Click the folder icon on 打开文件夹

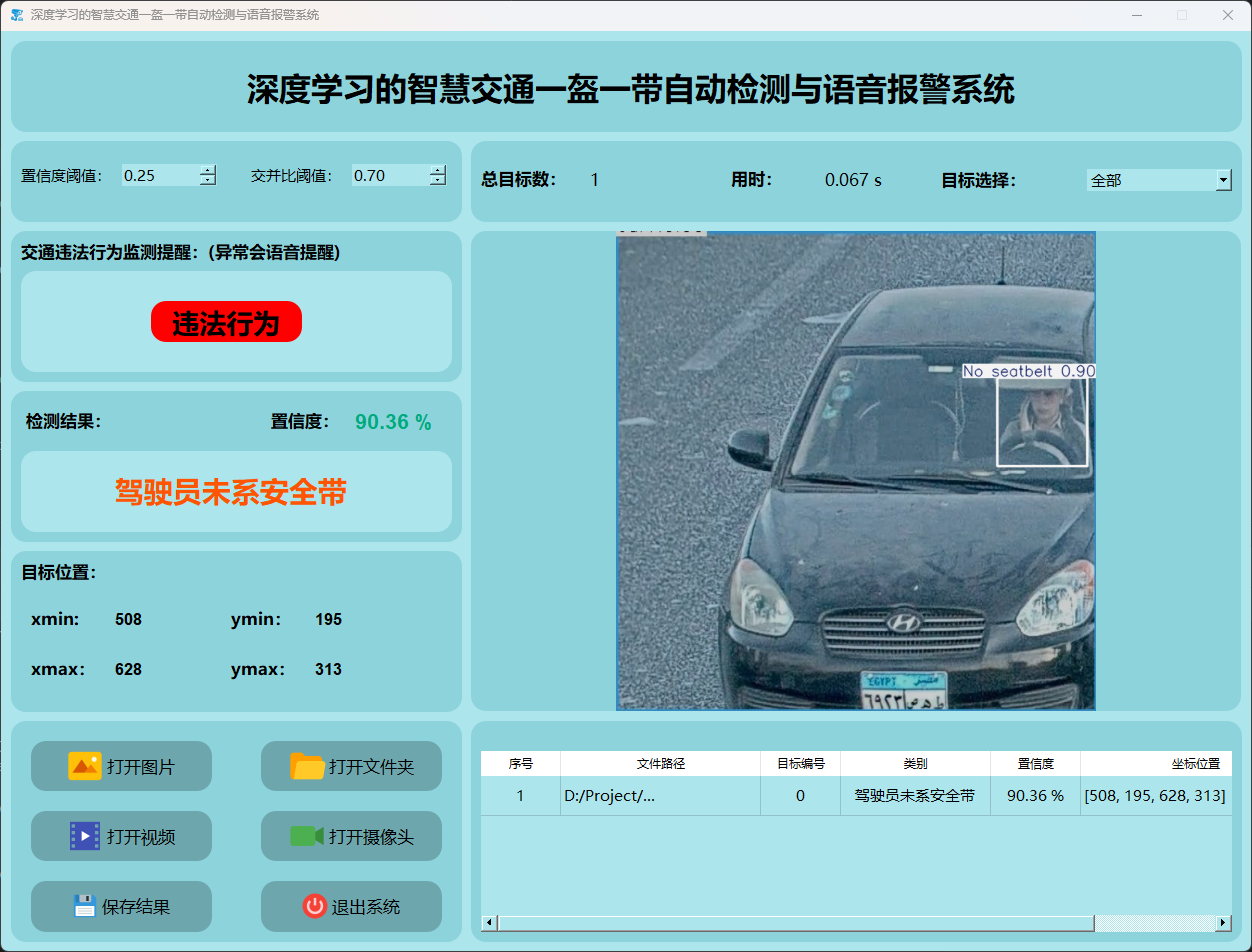point(307,766)
